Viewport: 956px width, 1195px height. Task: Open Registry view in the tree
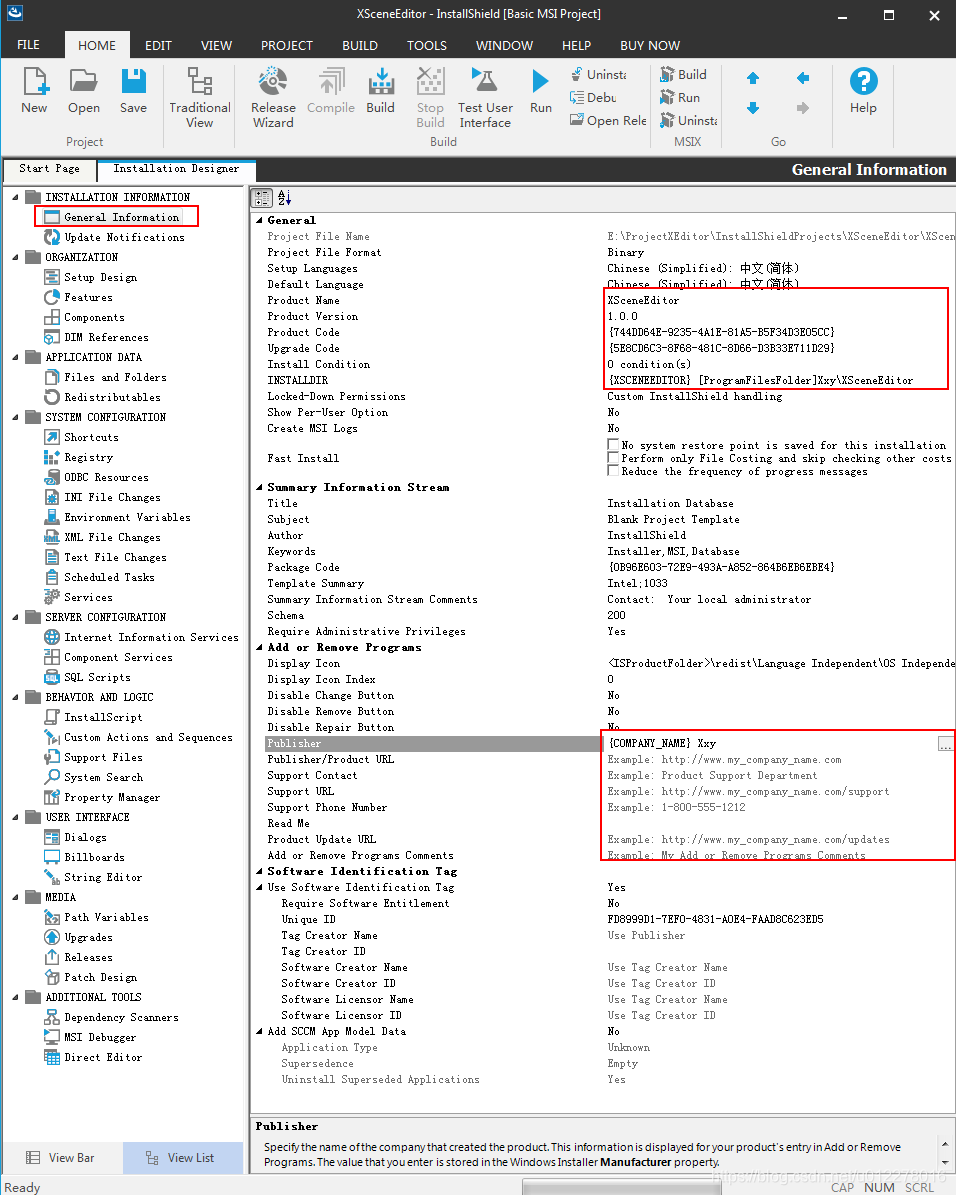pos(88,457)
